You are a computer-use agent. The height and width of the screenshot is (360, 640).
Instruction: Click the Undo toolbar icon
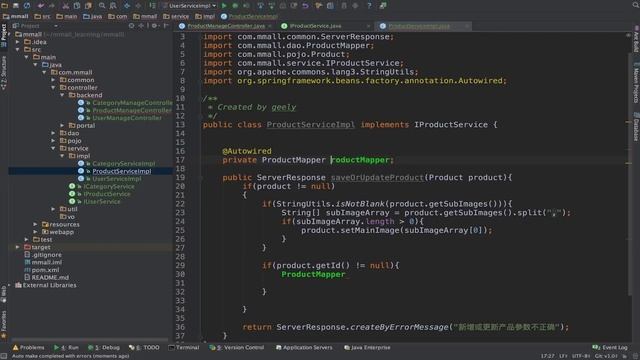click(41, 6)
